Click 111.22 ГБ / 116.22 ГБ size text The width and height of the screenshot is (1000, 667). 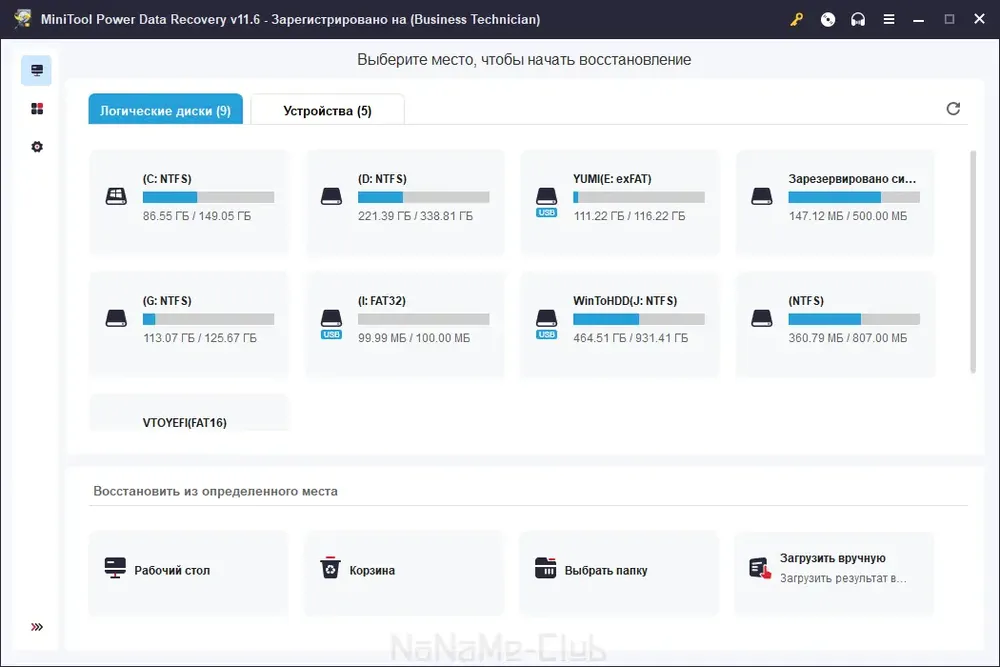[x=629, y=216]
